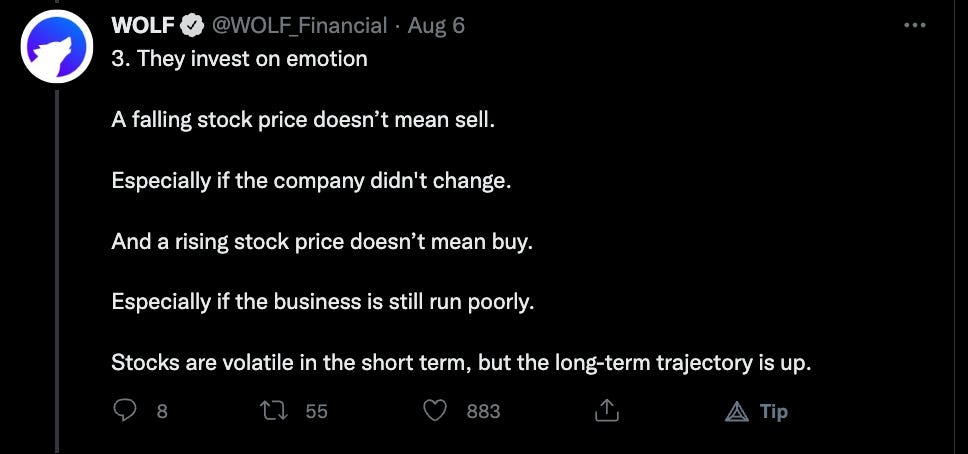Click the WOLF display name

coord(143,25)
